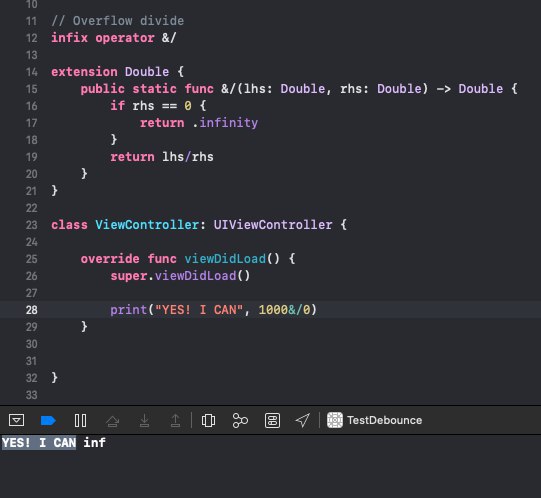Pause program execution in the debug bar

click(x=80, y=420)
